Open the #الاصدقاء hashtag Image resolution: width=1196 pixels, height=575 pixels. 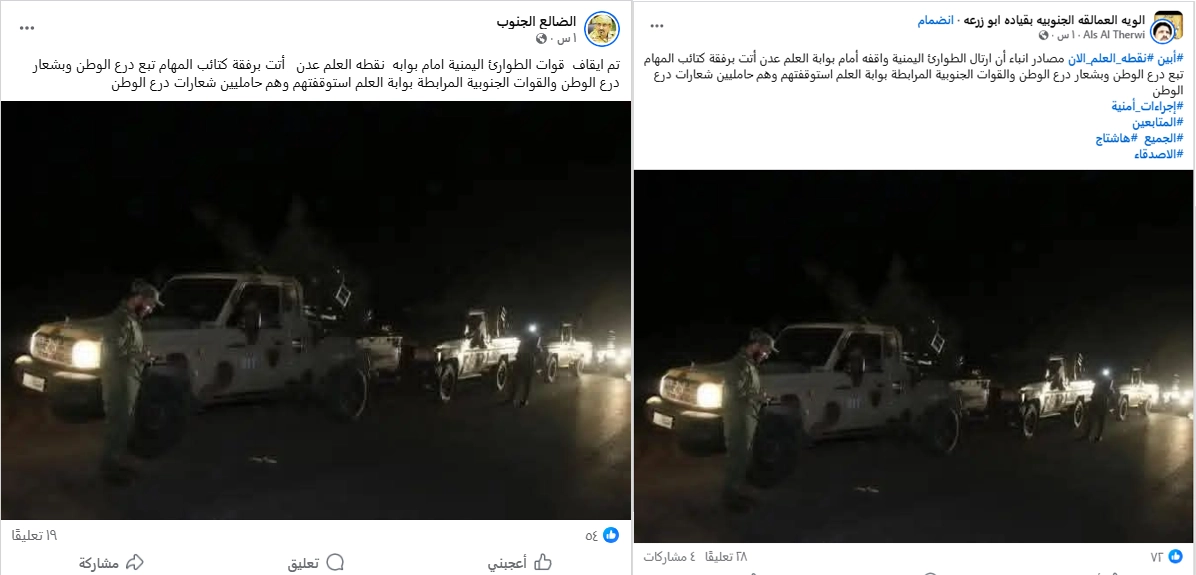[x=1159, y=155]
